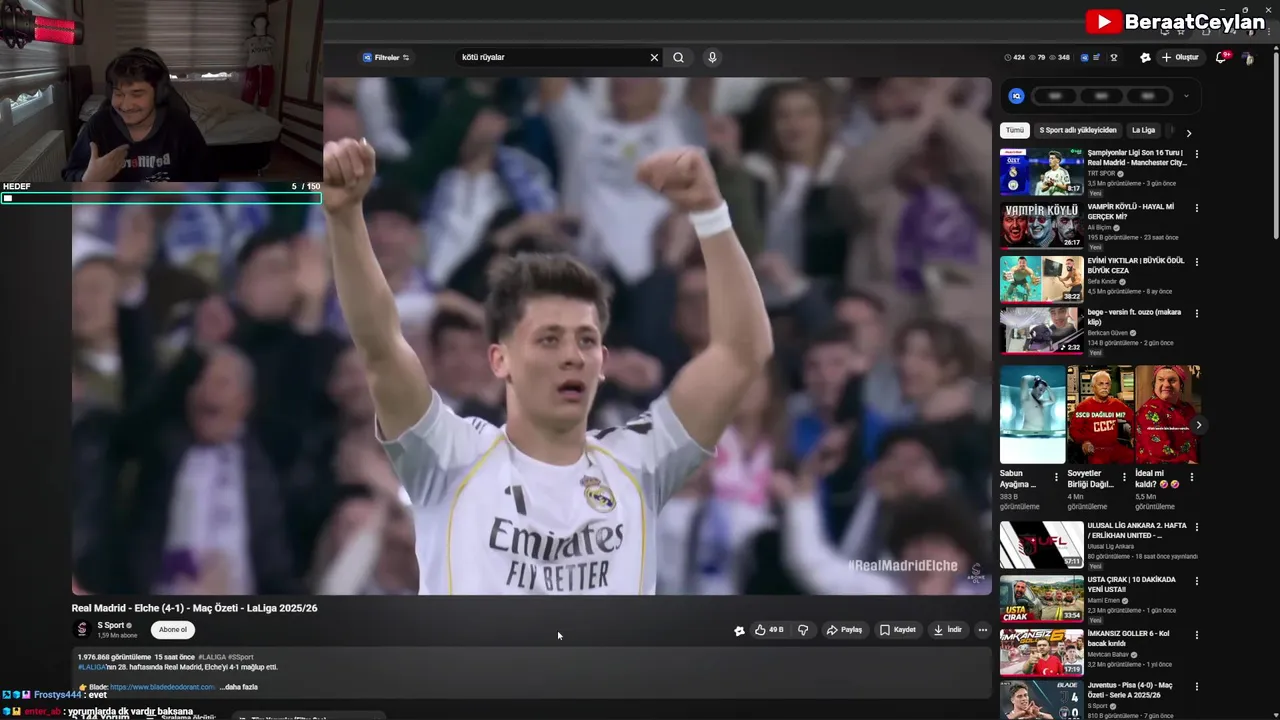Clear the search box text with X
The image size is (1280, 720).
point(654,58)
